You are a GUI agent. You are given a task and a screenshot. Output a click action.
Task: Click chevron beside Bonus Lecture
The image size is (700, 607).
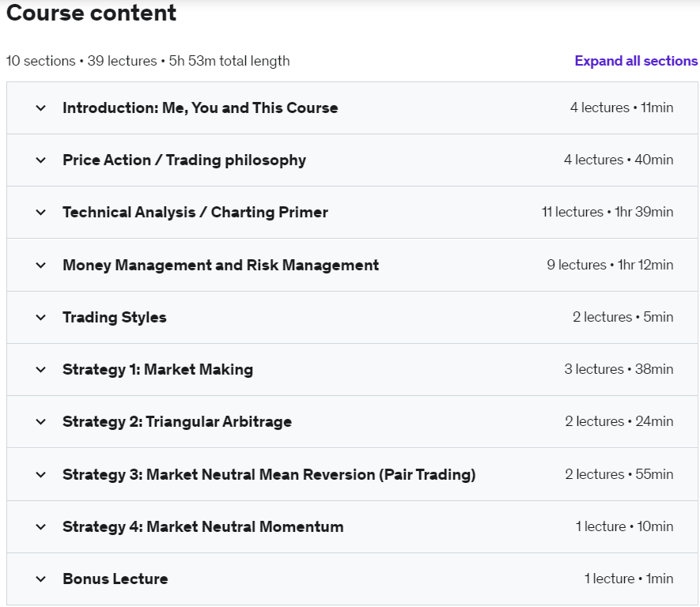point(41,579)
